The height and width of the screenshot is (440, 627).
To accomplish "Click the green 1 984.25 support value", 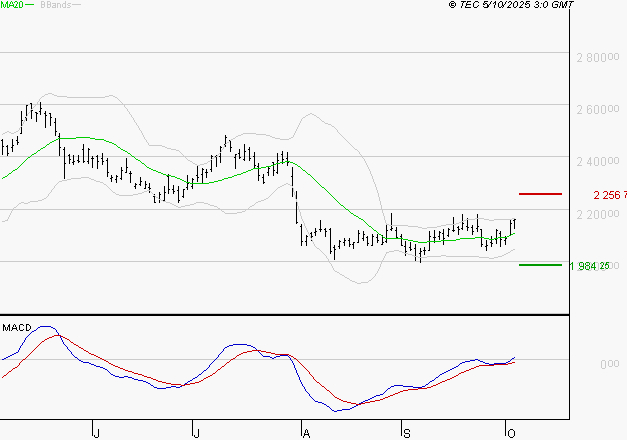I will coord(590,266).
